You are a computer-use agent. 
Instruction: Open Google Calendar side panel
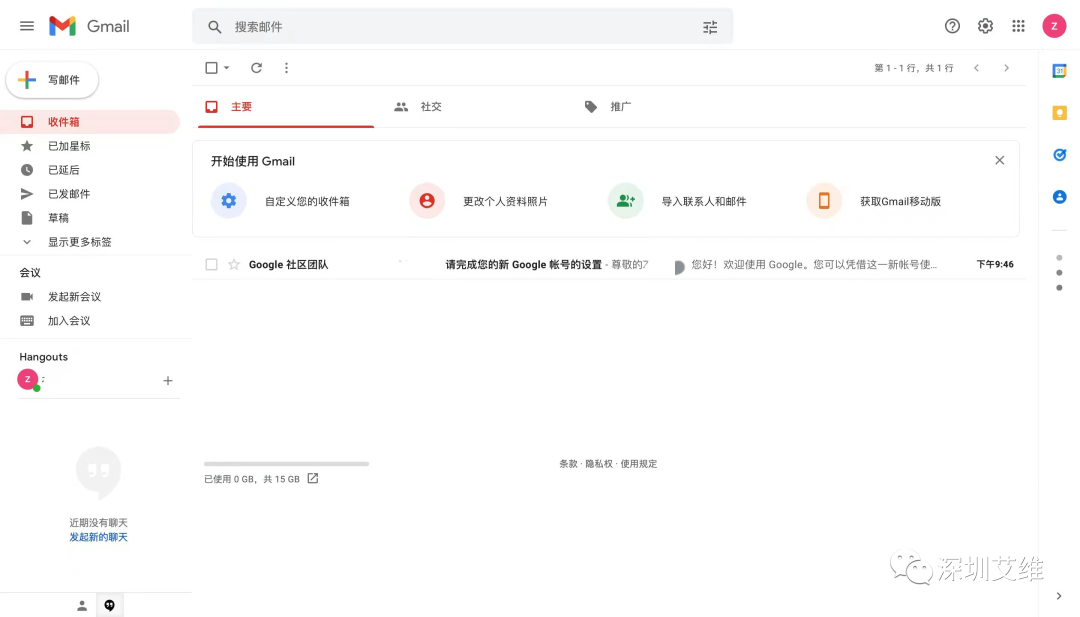1059,71
